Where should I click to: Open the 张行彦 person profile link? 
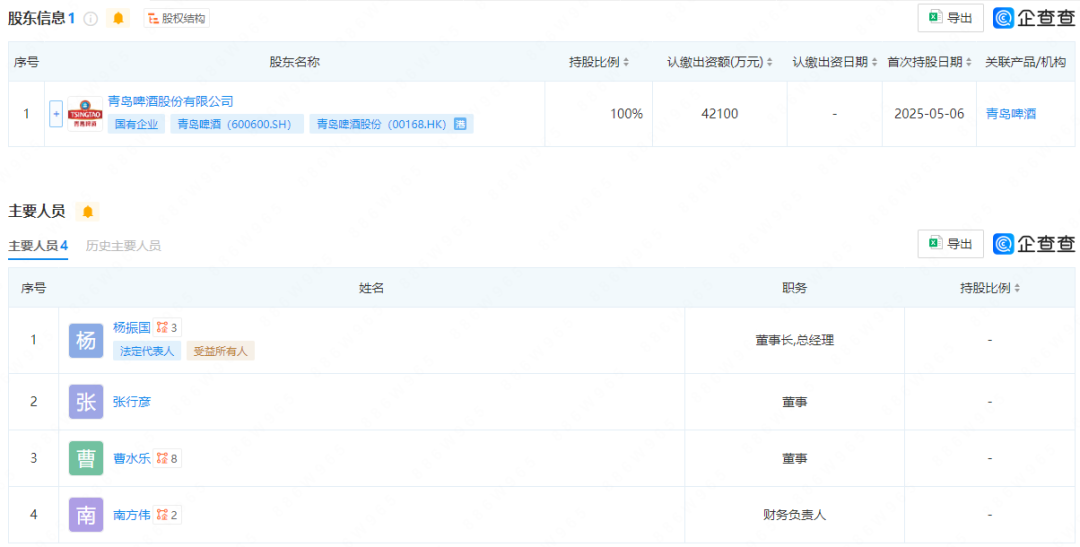pos(132,402)
